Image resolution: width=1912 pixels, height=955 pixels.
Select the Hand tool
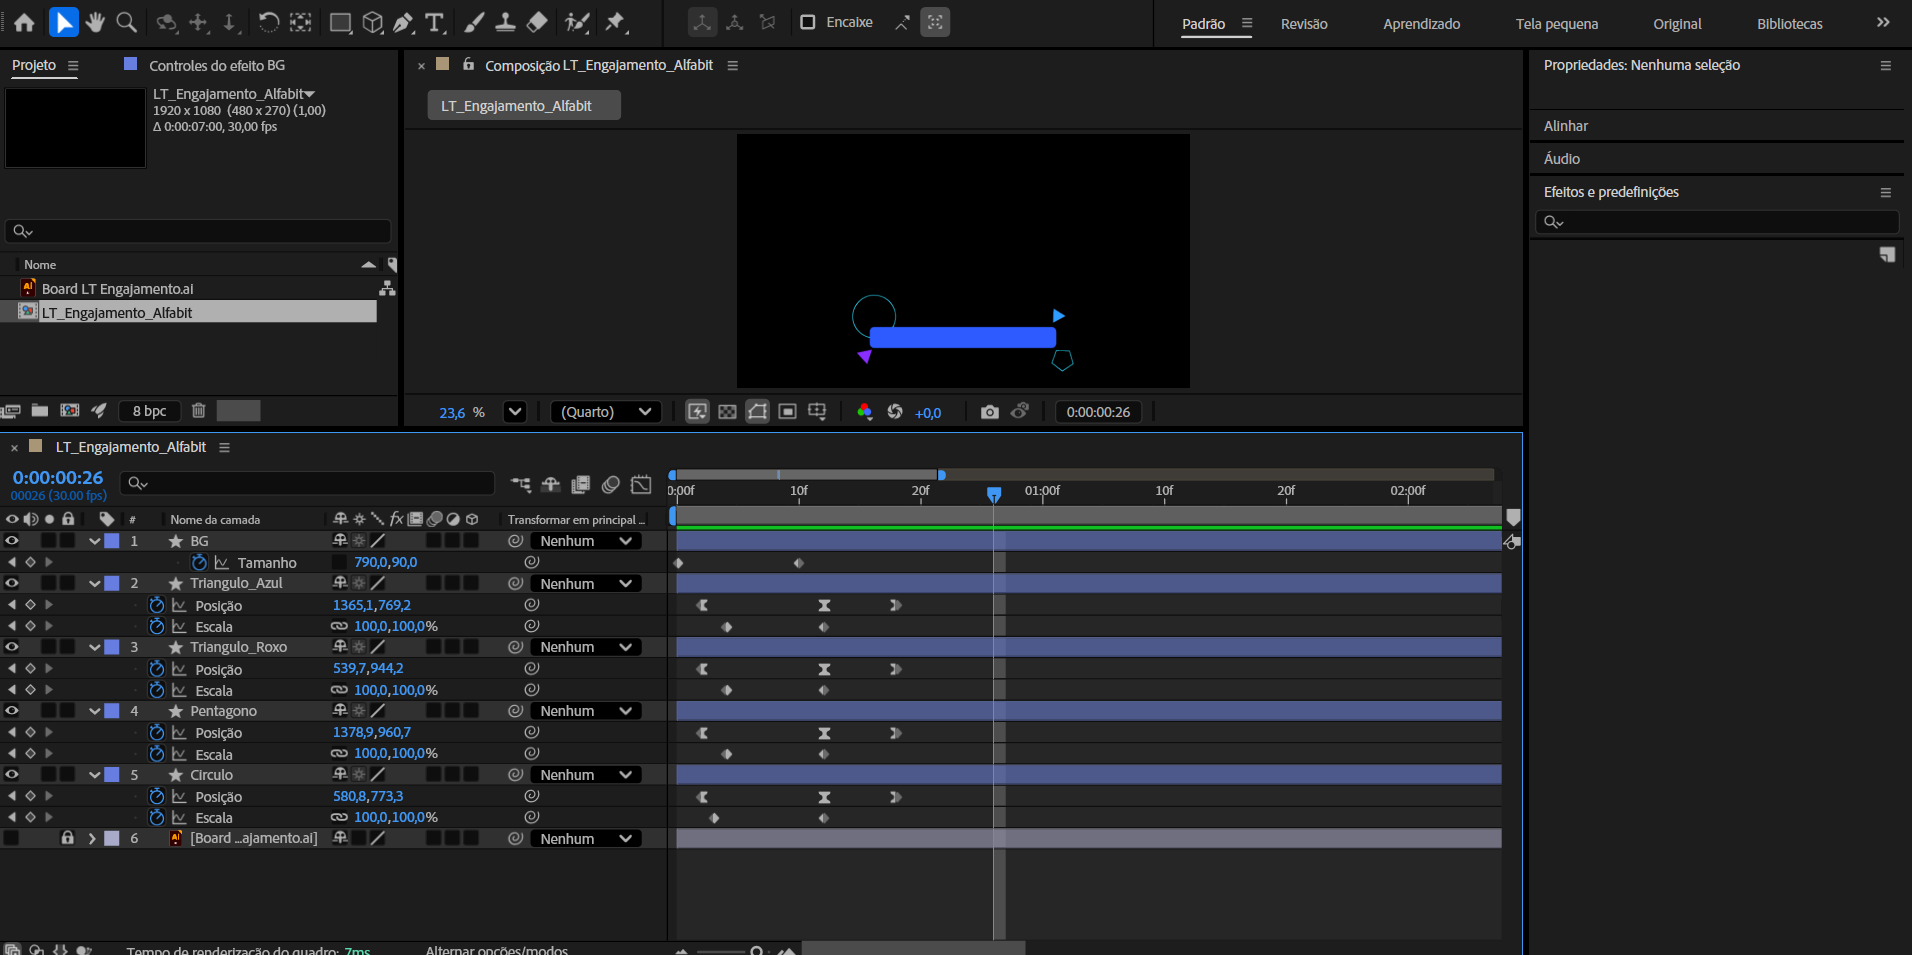point(95,22)
